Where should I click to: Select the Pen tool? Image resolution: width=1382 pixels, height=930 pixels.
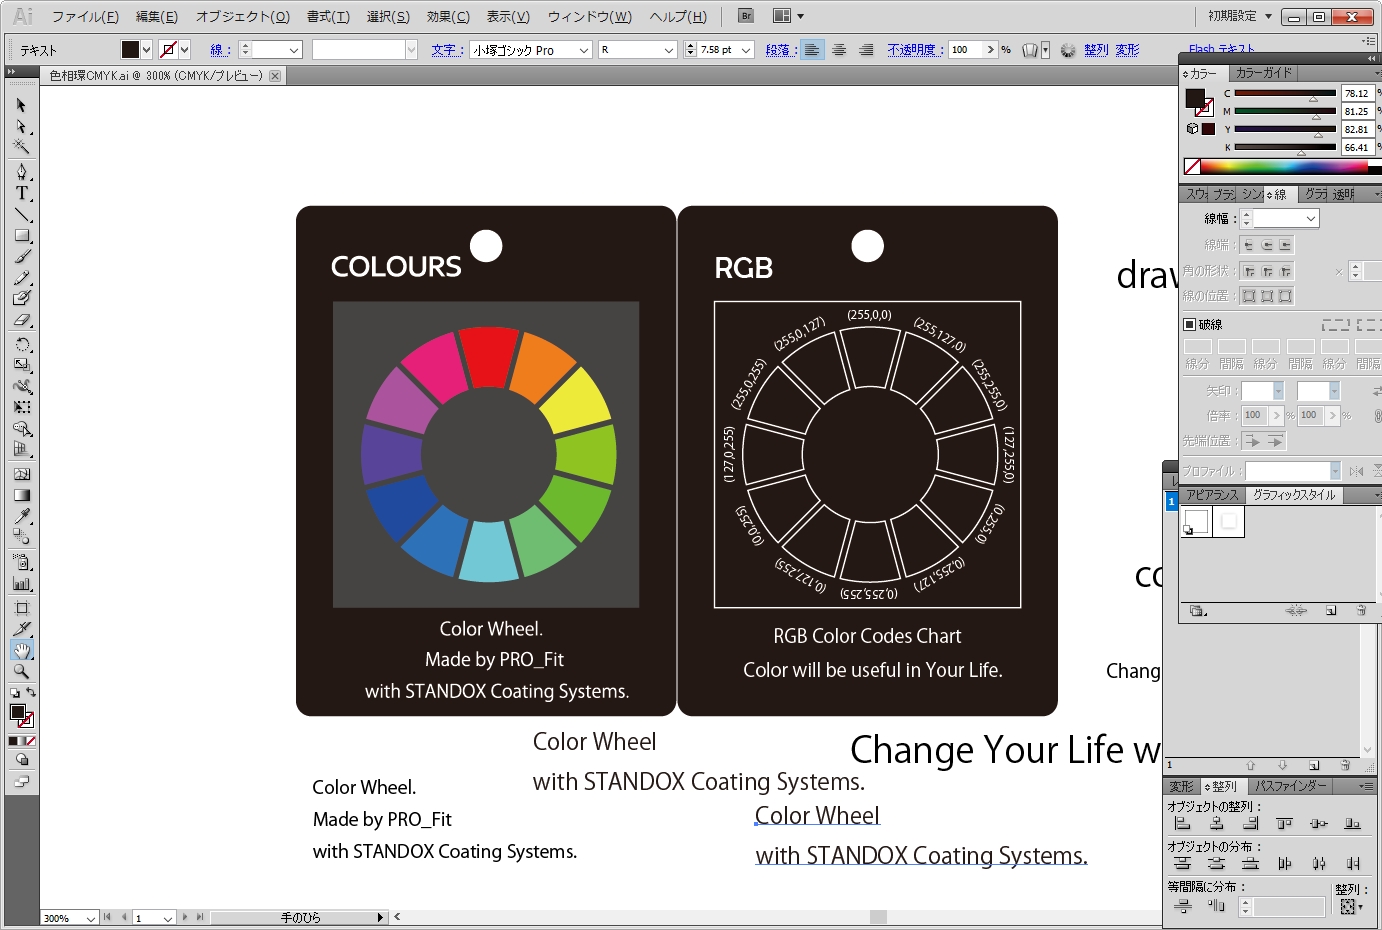pyautogui.click(x=21, y=172)
